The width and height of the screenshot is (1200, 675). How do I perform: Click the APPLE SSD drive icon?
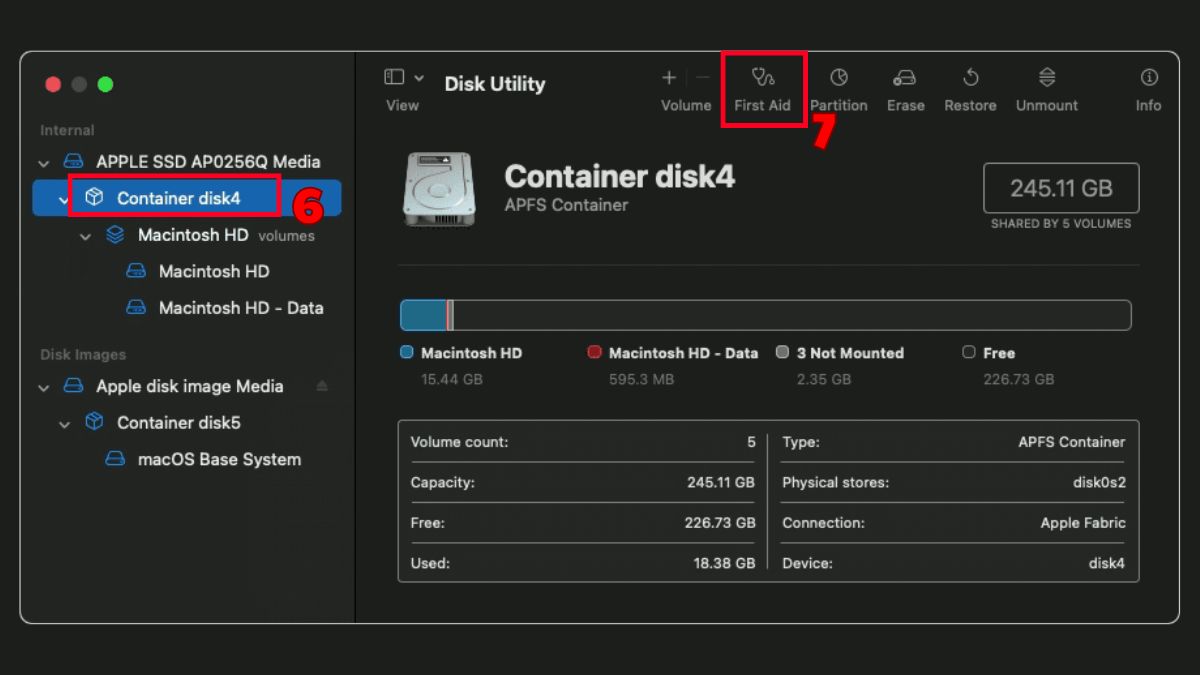[73, 161]
